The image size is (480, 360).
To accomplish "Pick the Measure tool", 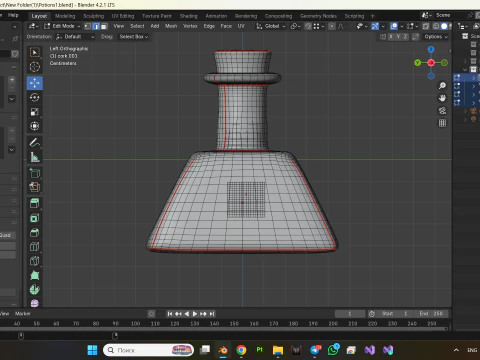I will (35, 157).
